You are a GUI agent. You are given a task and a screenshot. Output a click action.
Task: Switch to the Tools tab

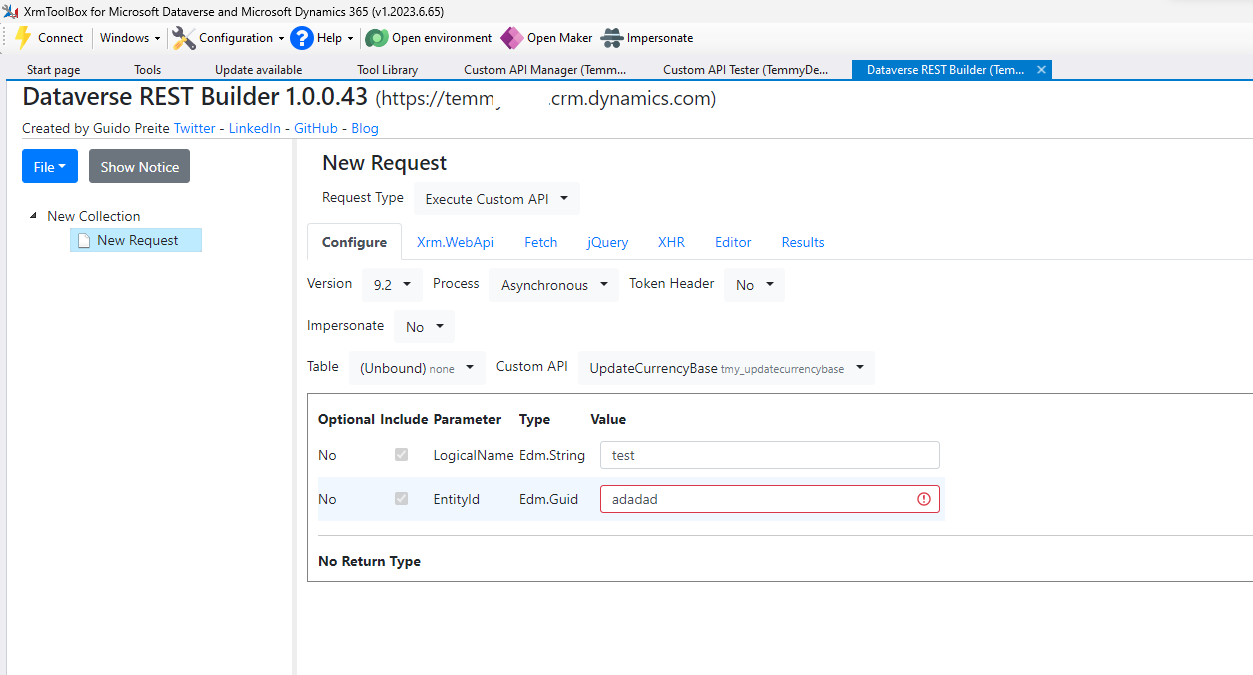(x=148, y=70)
